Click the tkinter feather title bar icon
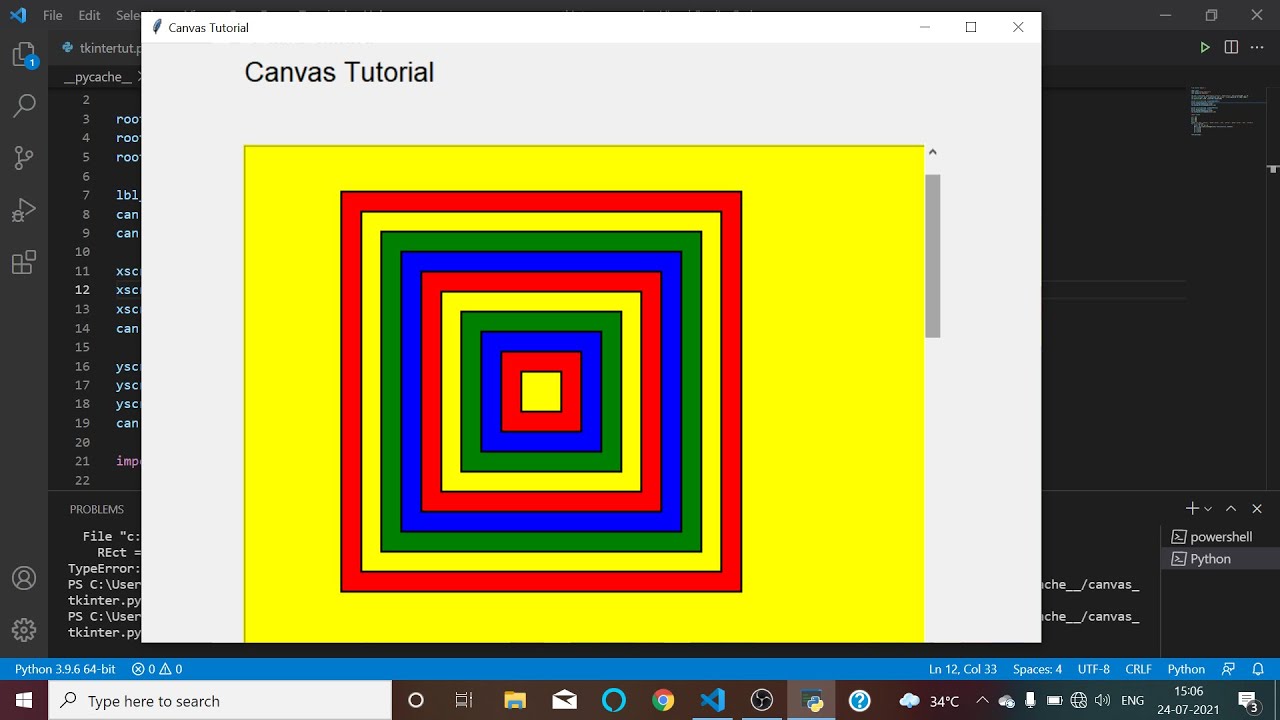The image size is (1280, 720). [x=157, y=27]
